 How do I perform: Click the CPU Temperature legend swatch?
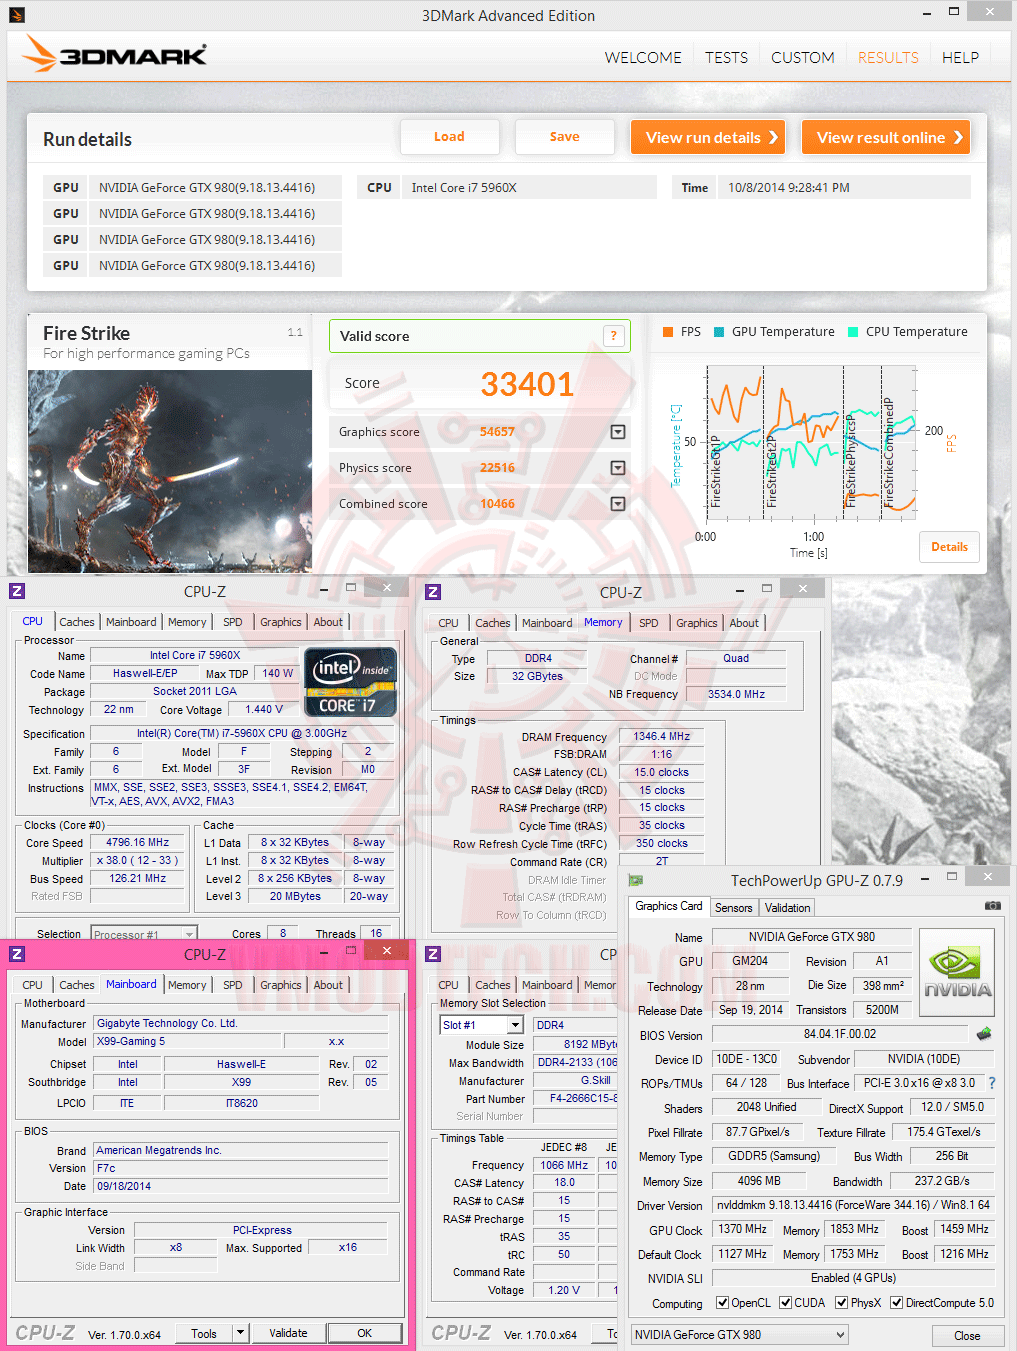coord(853,332)
